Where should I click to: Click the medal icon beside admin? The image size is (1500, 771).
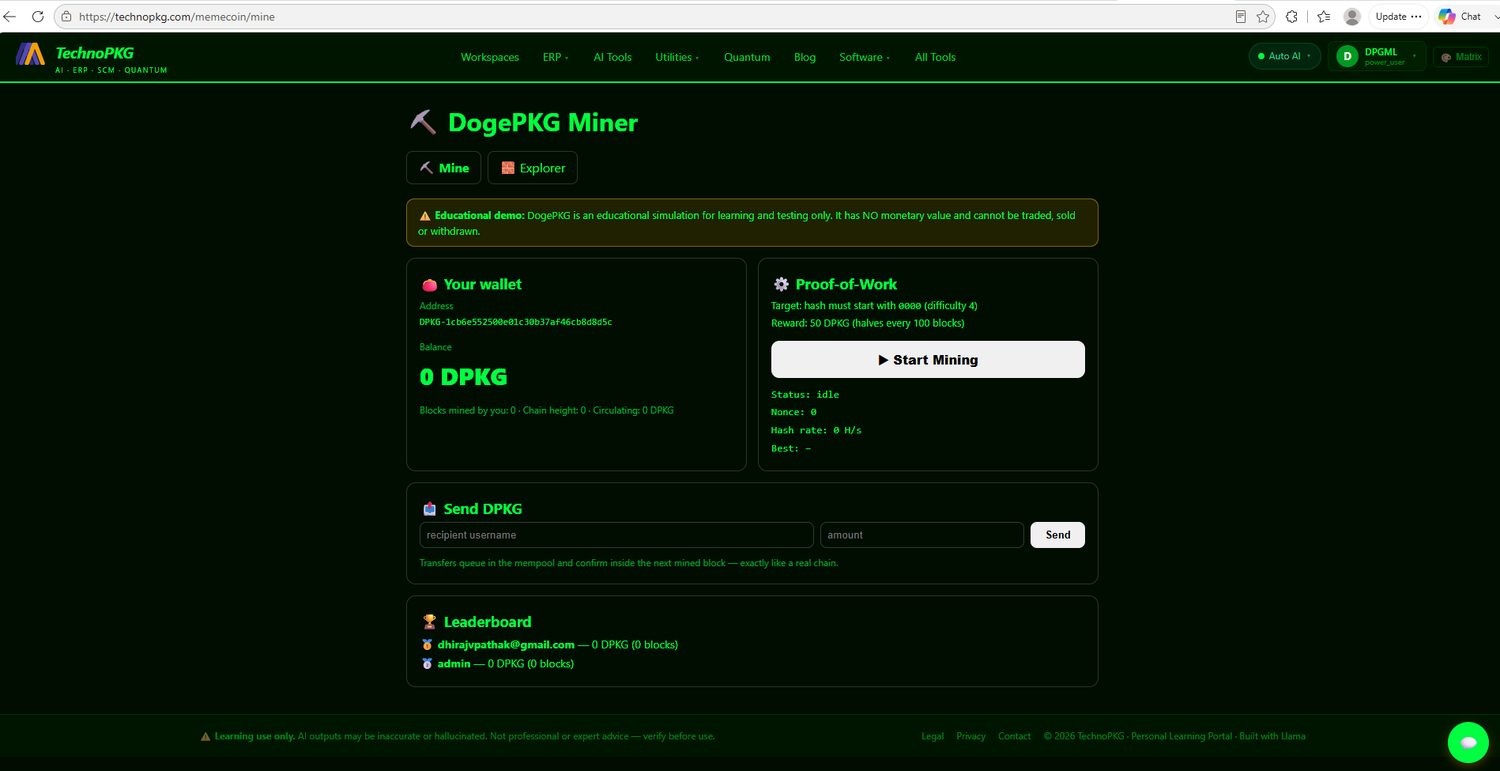pos(427,664)
